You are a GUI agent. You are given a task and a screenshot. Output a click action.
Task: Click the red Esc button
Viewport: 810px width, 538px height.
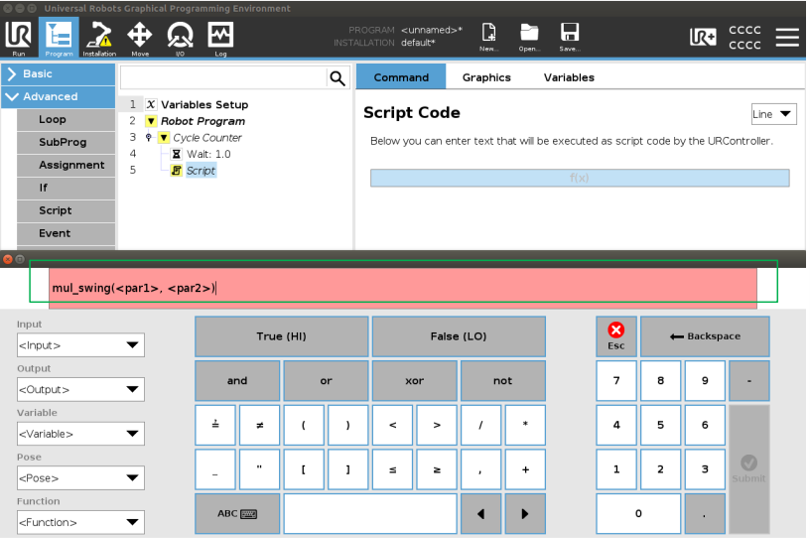tap(616, 336)
